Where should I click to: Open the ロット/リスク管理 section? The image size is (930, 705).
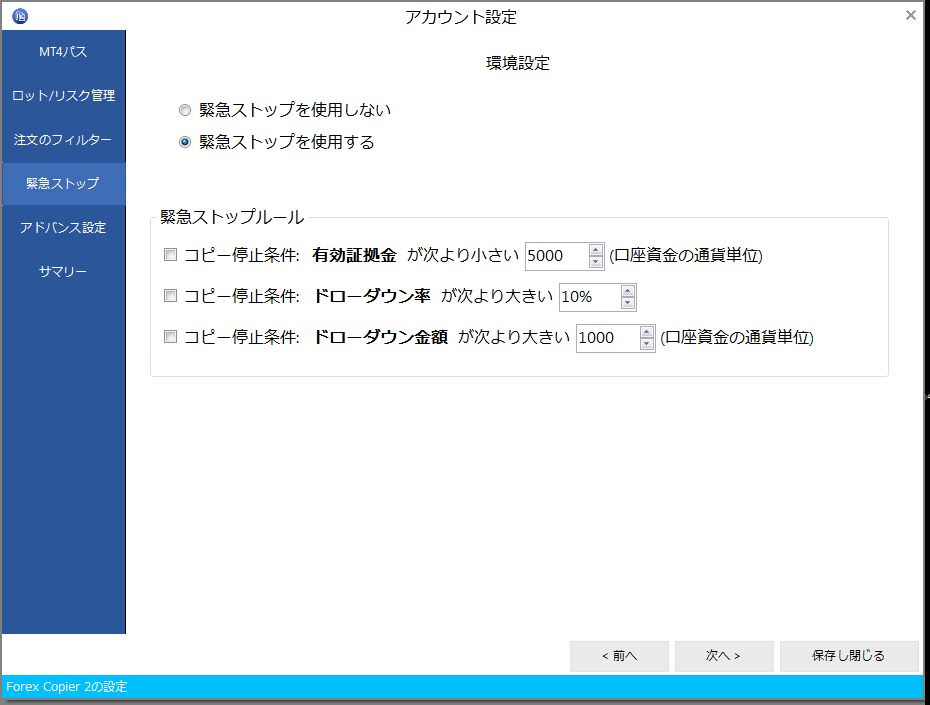point(62,95)
